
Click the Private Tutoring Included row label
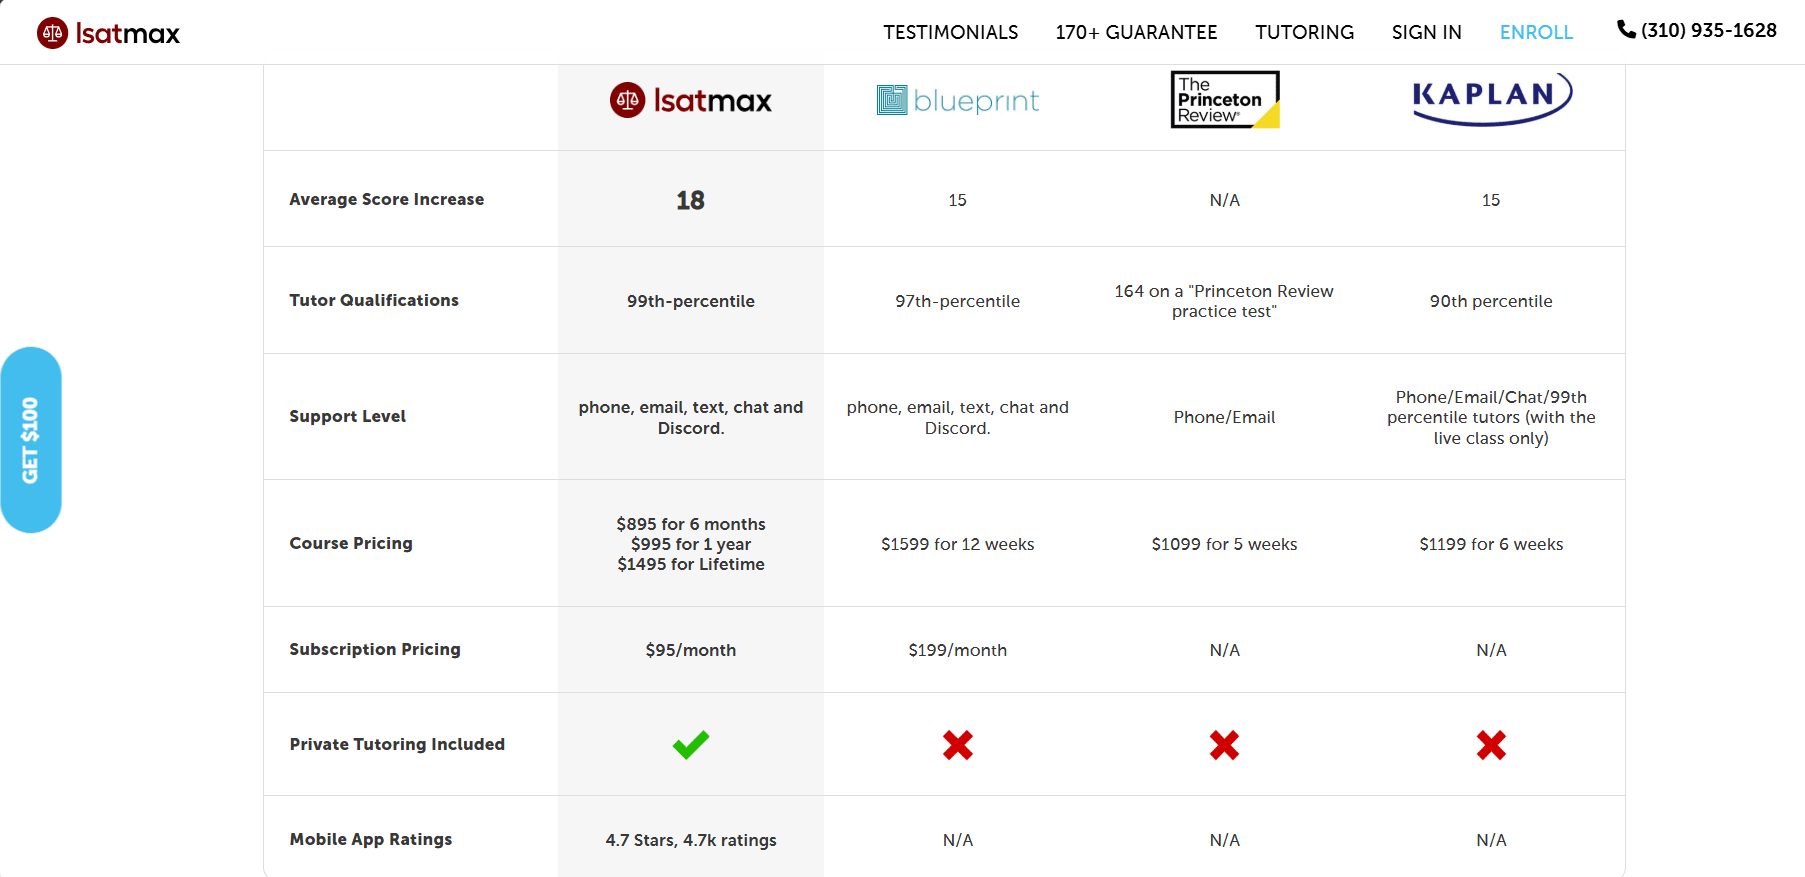(397, 744)
